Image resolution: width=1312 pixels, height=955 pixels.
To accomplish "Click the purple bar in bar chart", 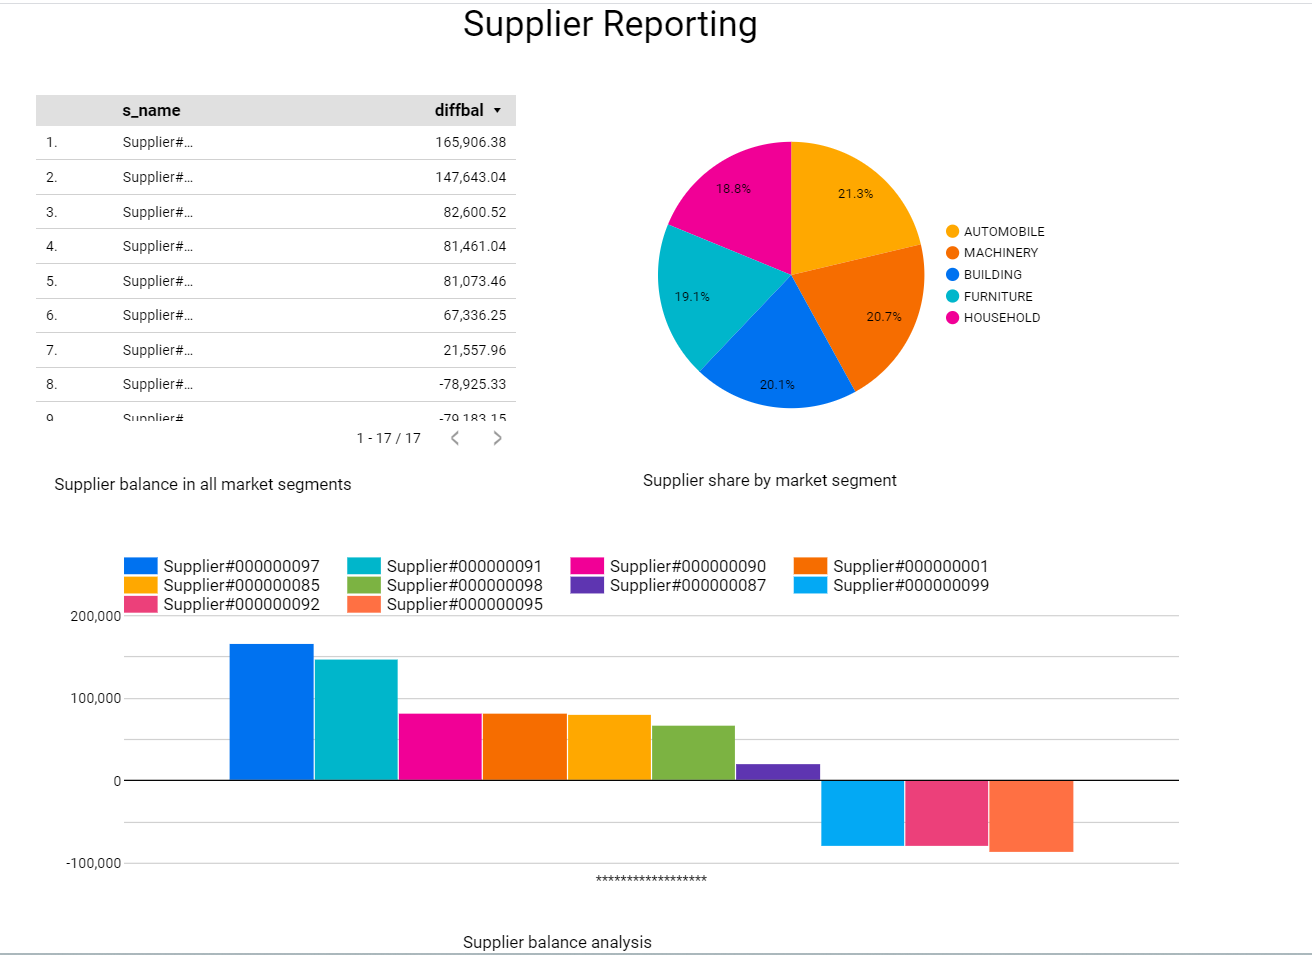I will [778, 772].
